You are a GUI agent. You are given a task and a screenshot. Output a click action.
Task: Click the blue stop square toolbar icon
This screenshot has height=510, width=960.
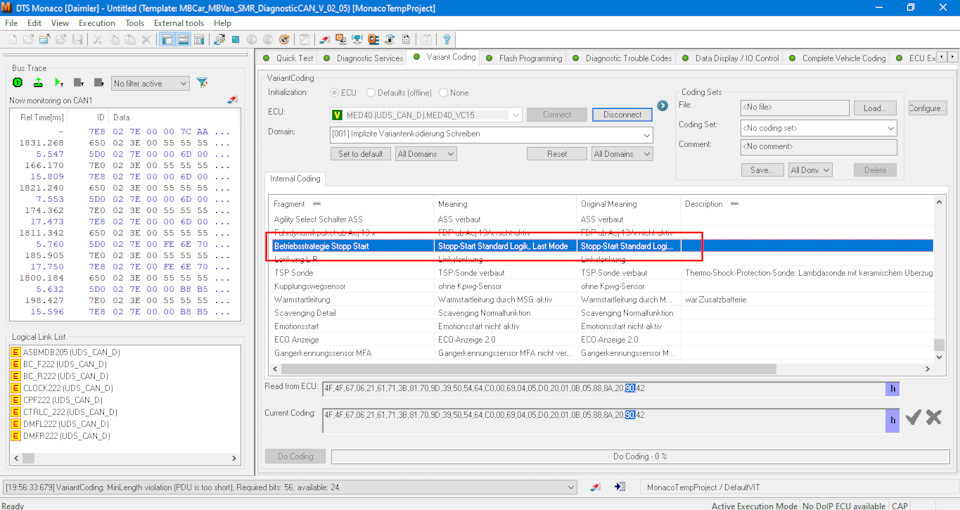click(x=236, y=40)
